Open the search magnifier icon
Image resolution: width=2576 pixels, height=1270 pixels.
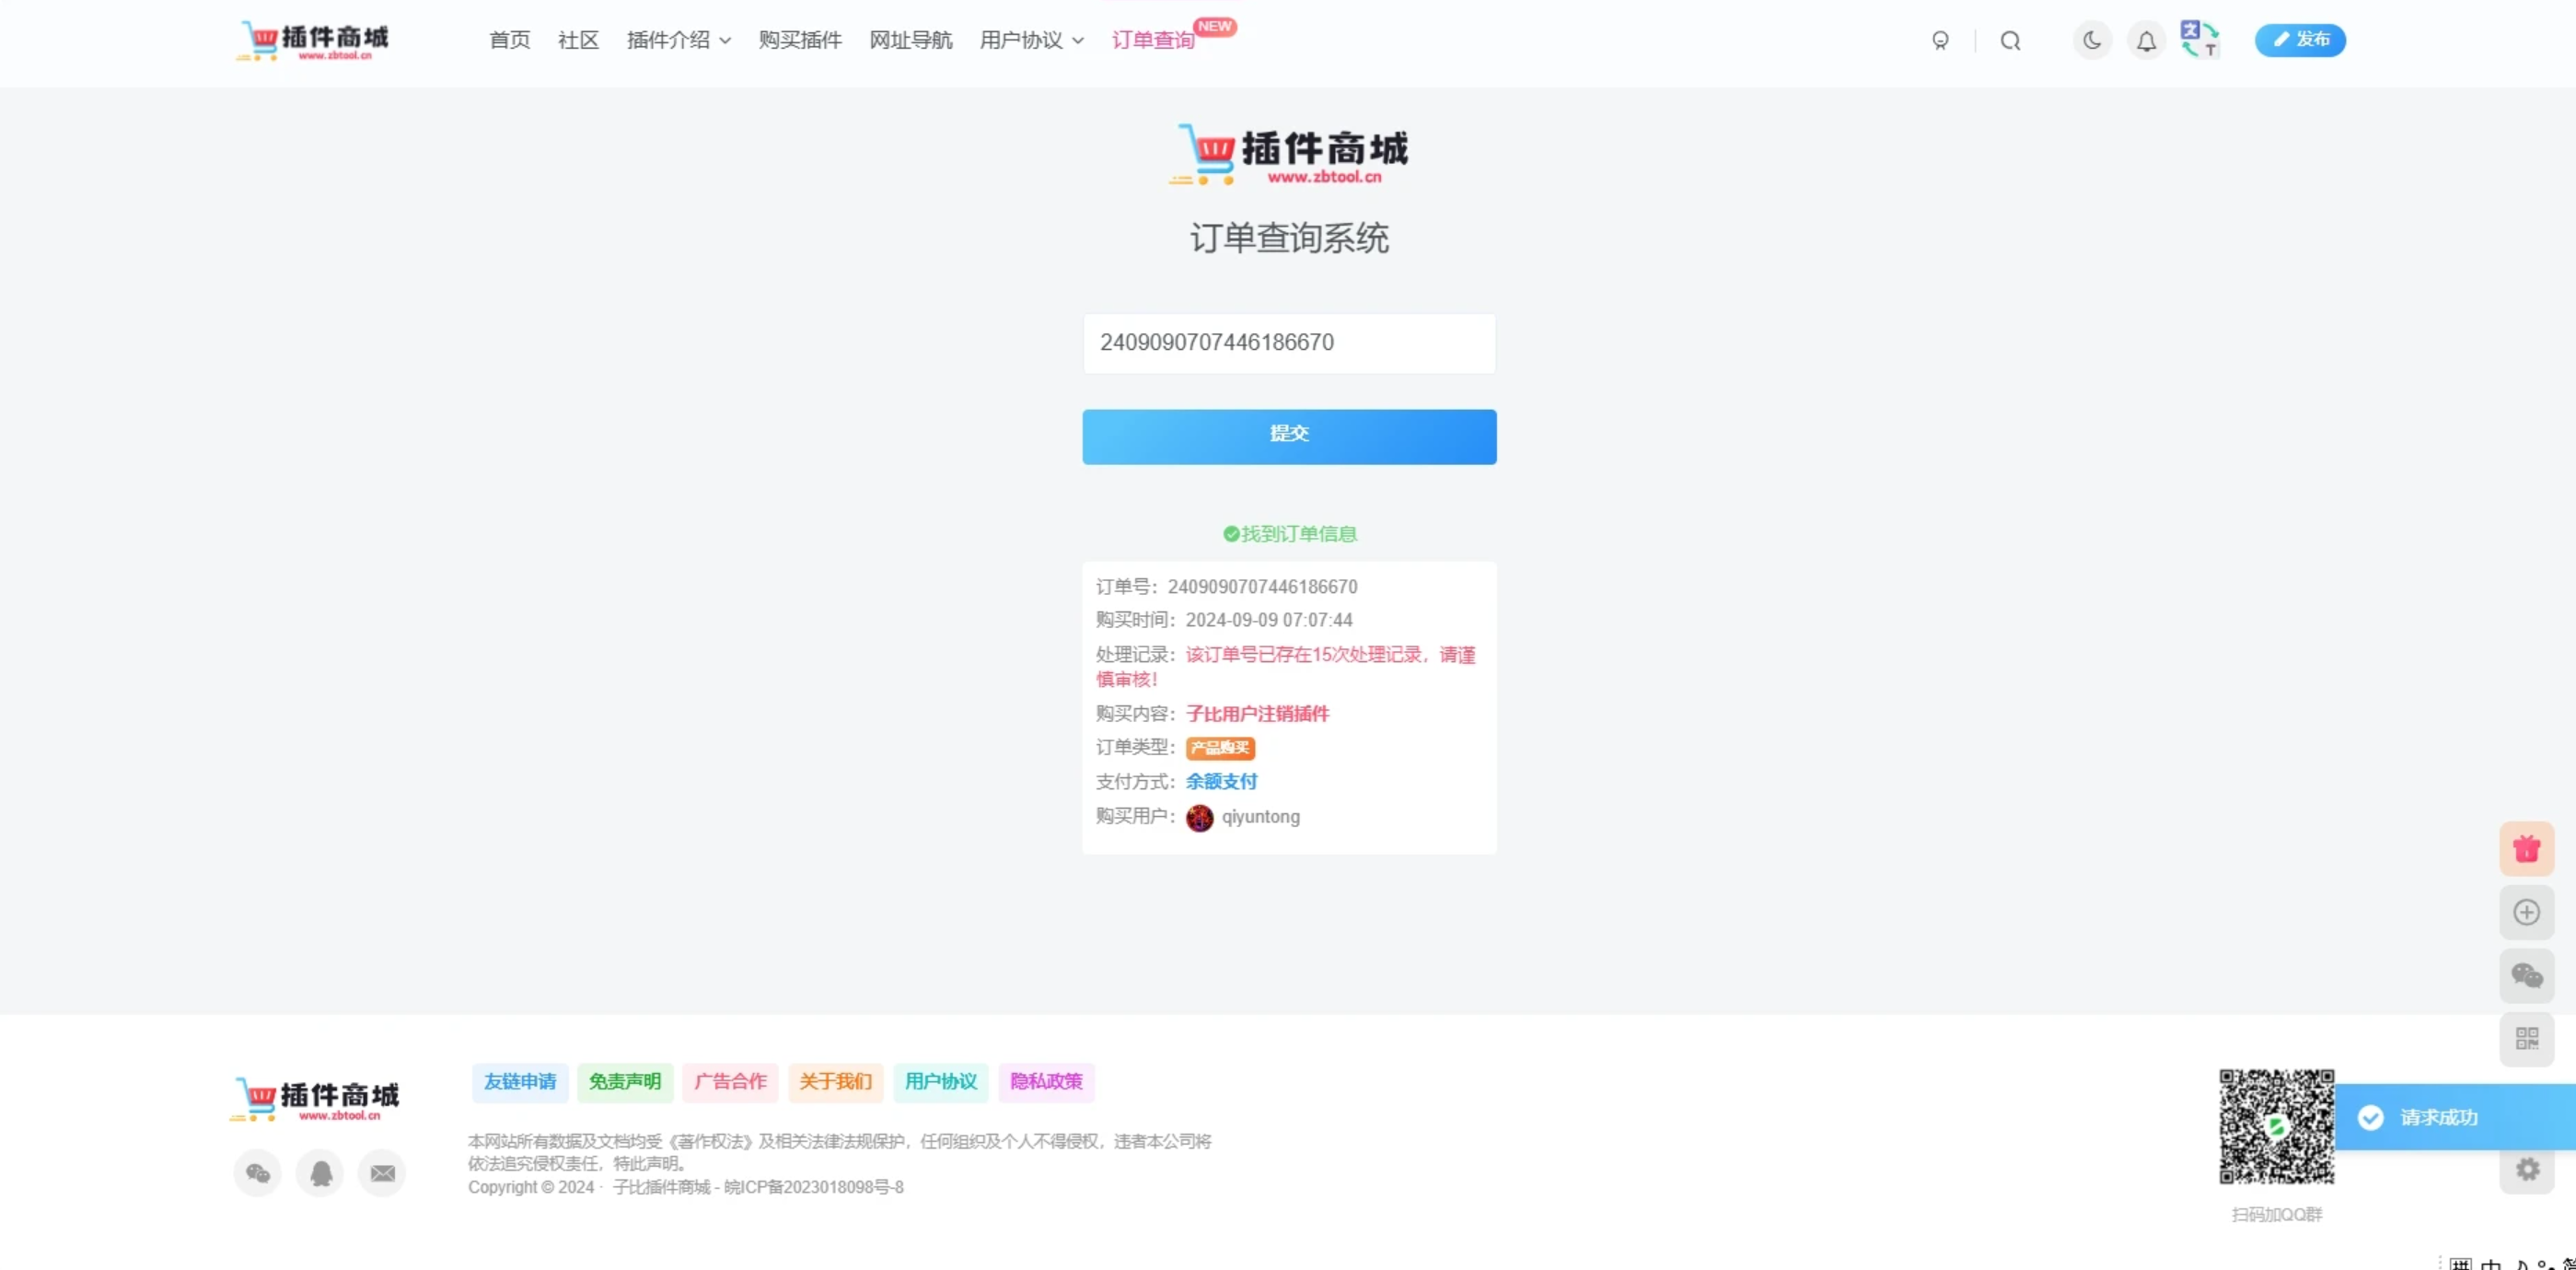tap(2010, 40)
